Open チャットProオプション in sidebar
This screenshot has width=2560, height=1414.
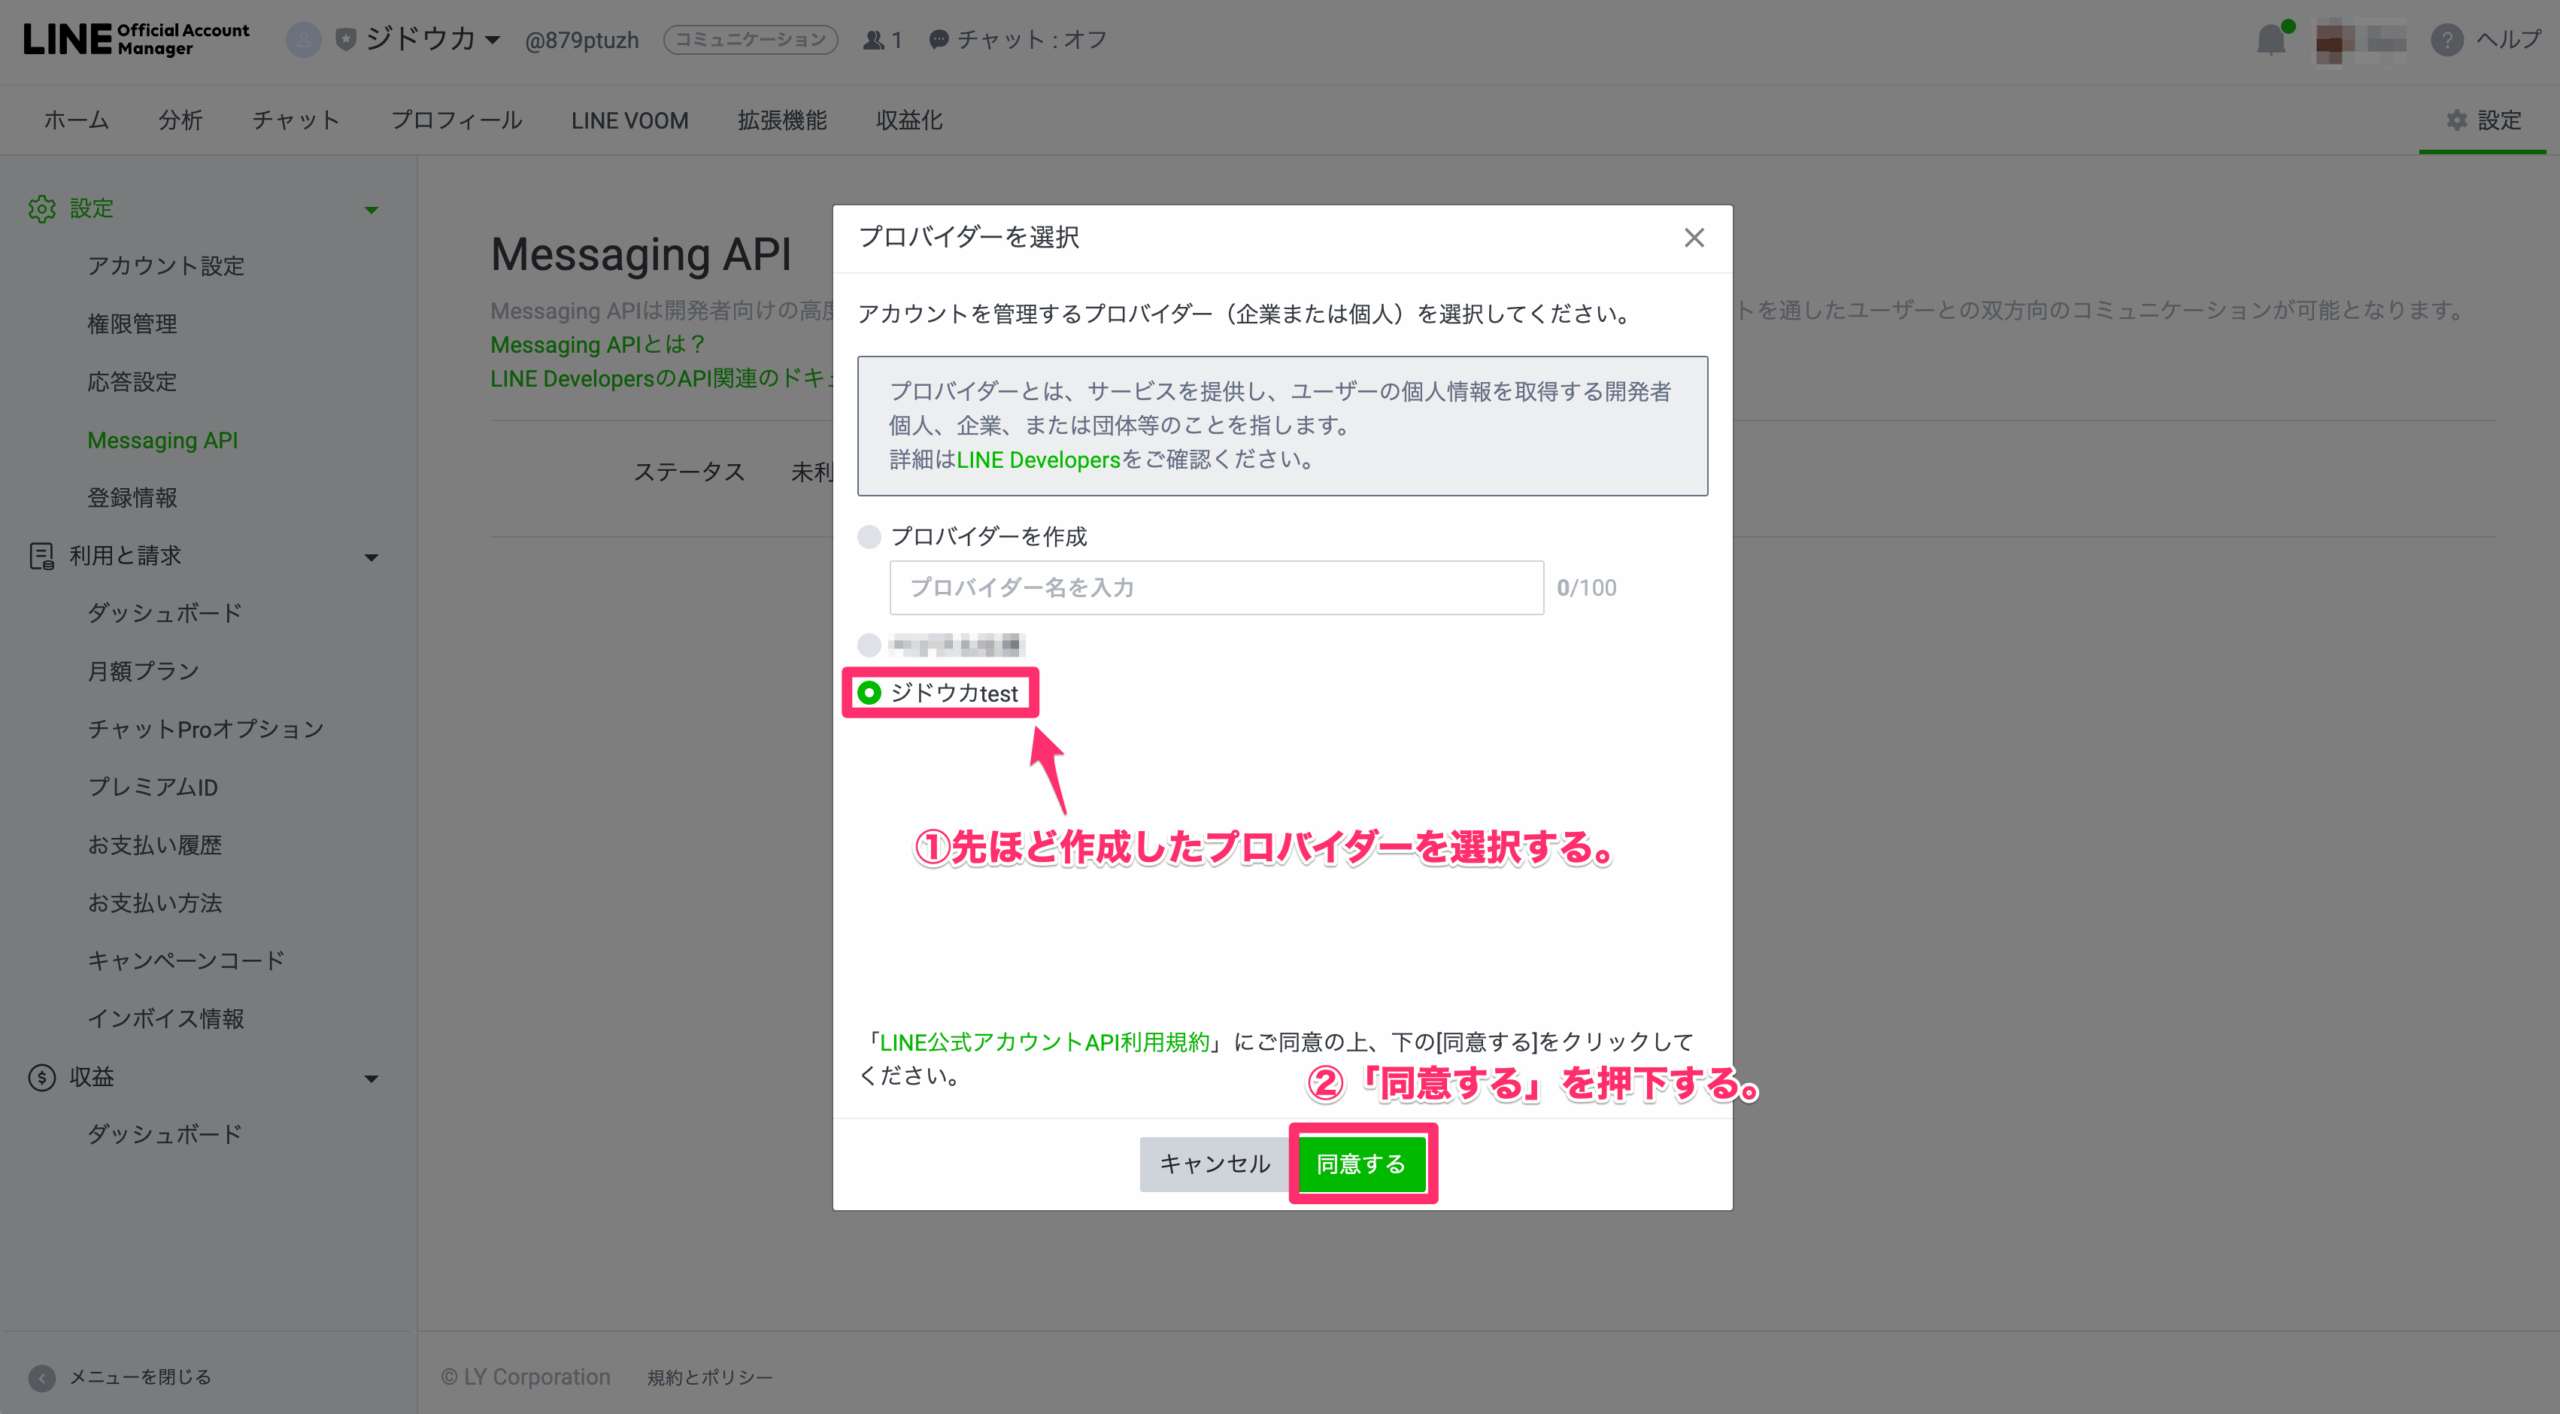coord(206,729)
